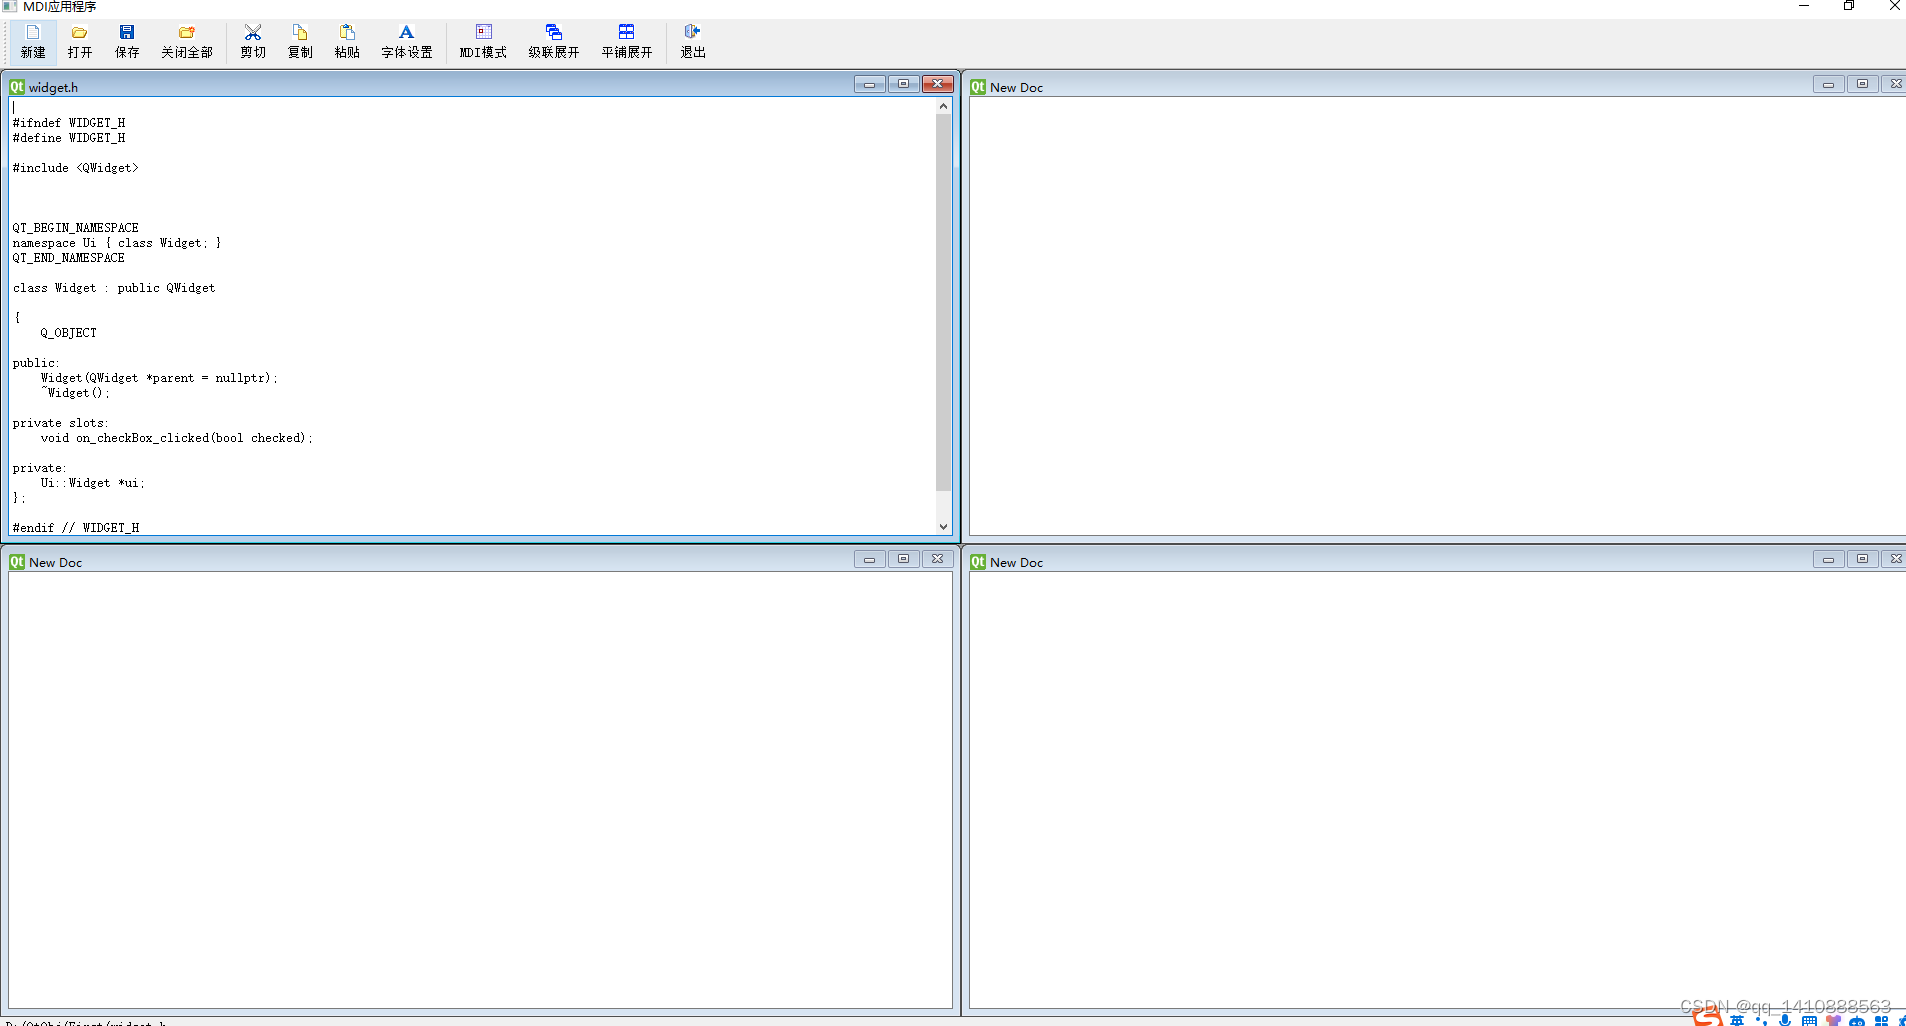Cascade windows with 级联展开
Screen dimensions: 1906x1026
[x=554, y=41]
